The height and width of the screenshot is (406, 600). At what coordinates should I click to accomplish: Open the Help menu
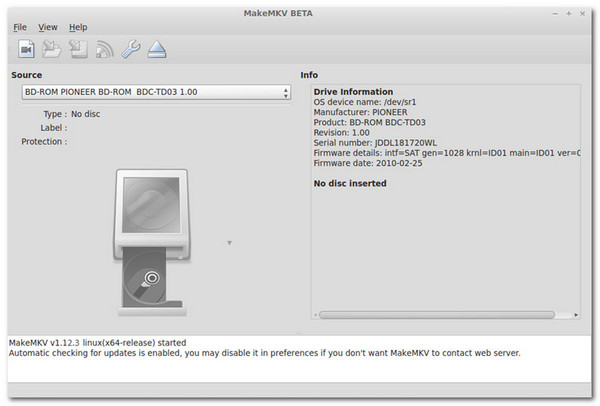[78, 27]
